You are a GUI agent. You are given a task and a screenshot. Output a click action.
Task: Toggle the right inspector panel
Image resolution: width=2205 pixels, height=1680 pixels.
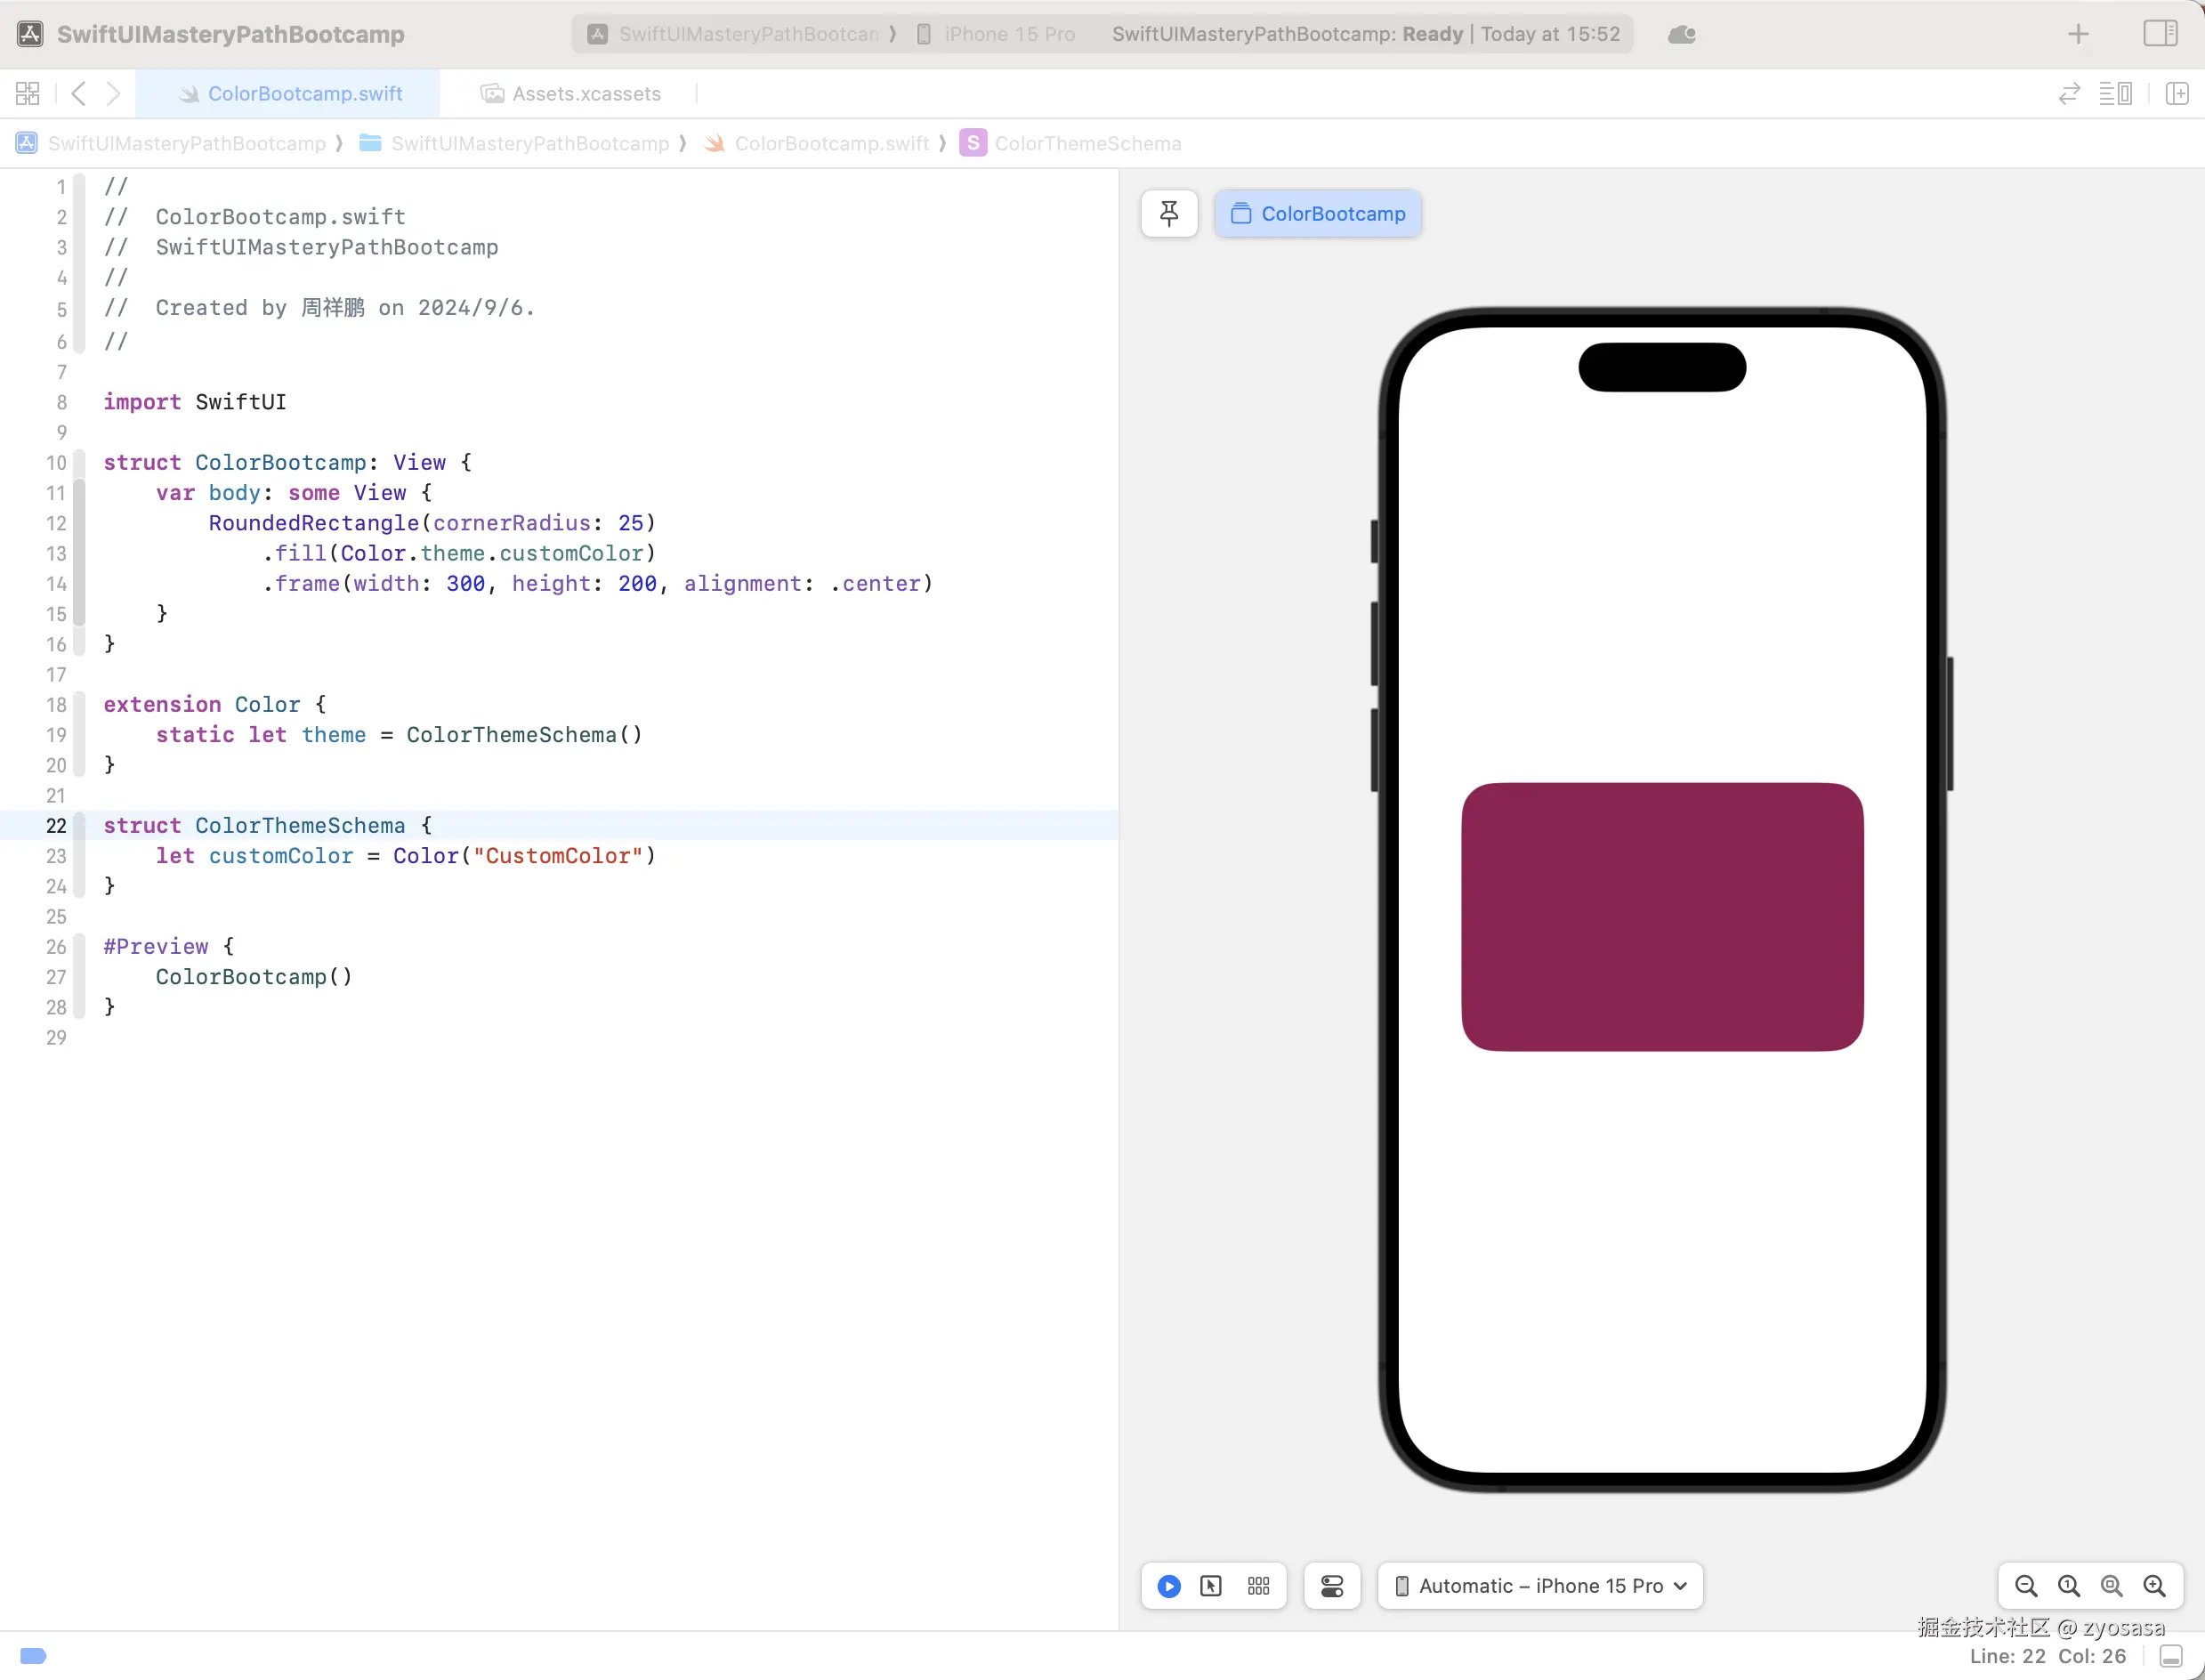[2160, 33]
